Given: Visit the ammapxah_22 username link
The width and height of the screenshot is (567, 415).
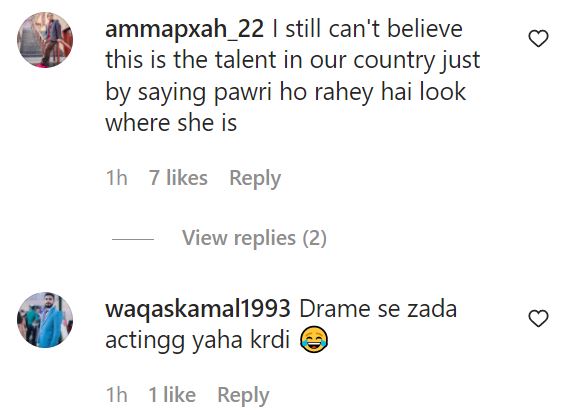Looking at the screenshot, I should [184, 29].
